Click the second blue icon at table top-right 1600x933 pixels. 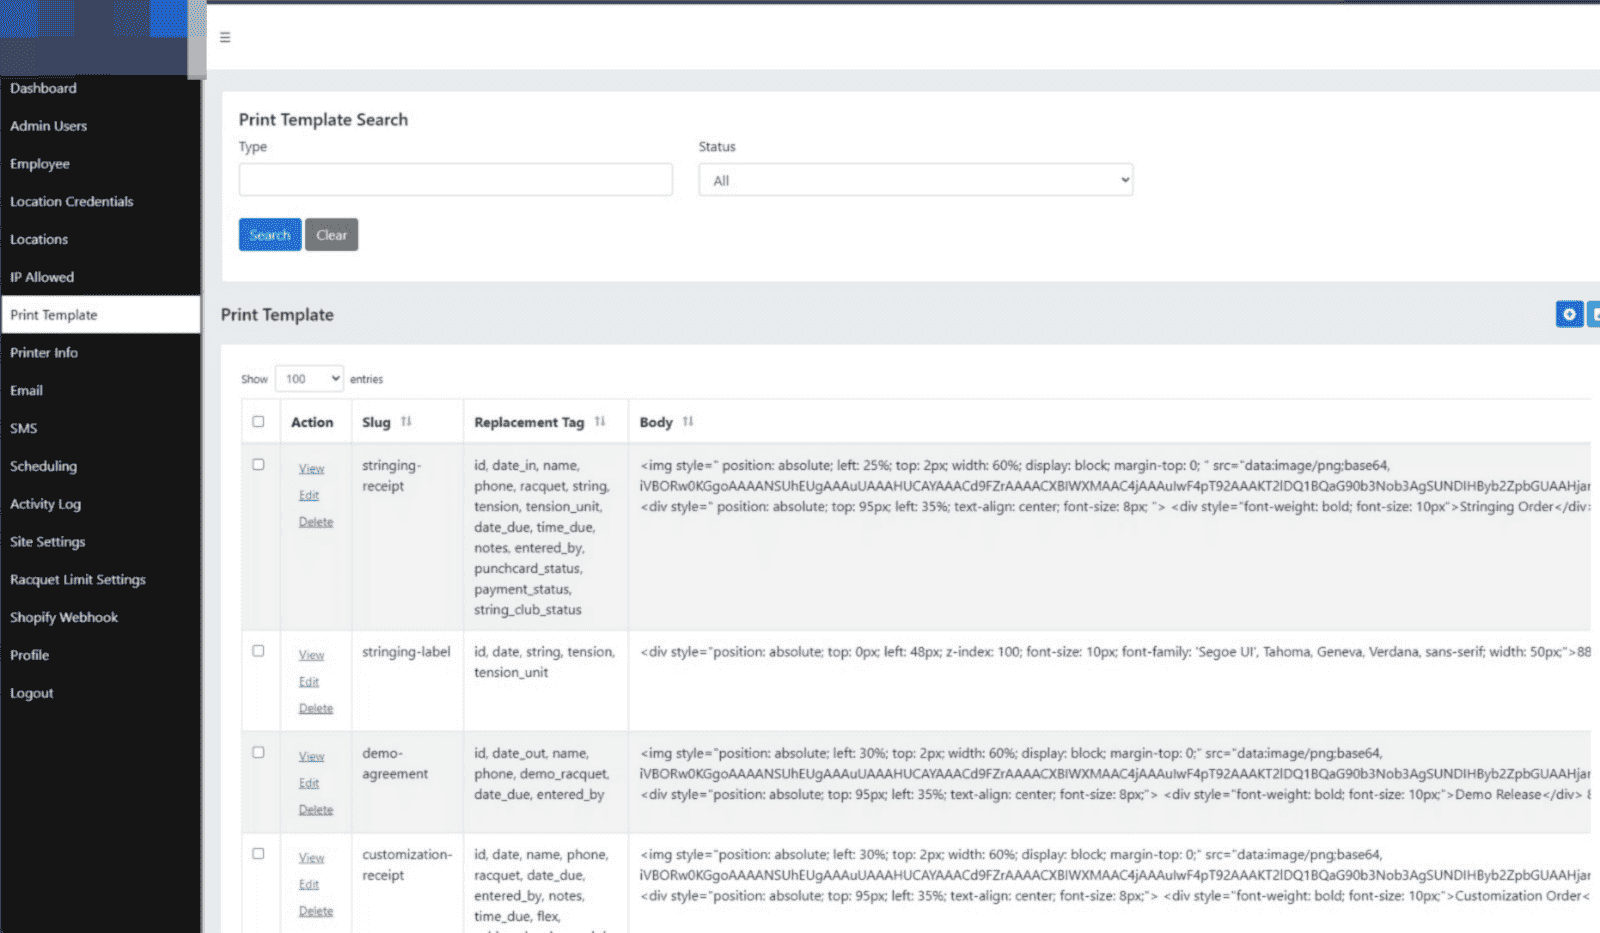click(1595, 314)
